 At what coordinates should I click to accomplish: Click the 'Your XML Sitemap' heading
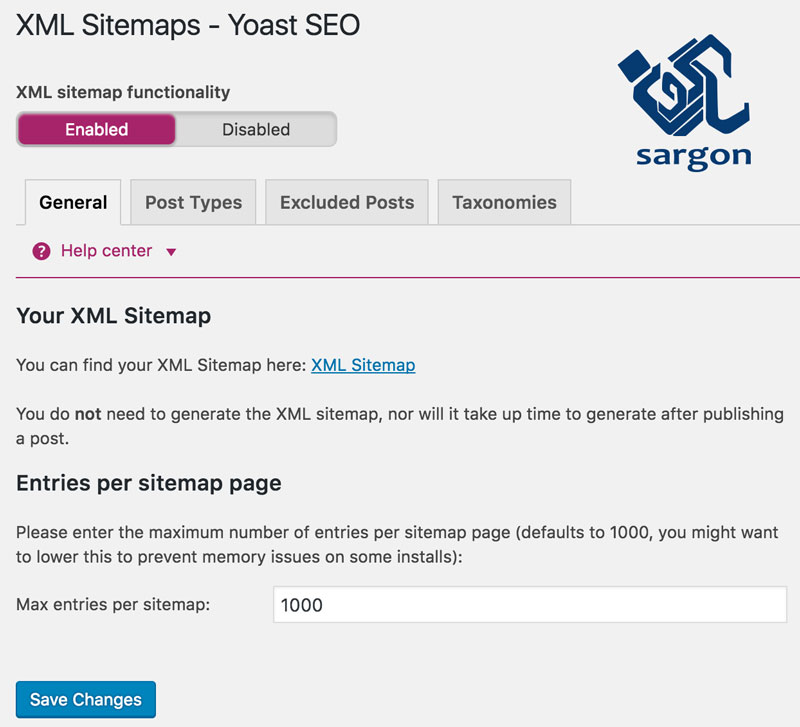click(x=113, y=316)
